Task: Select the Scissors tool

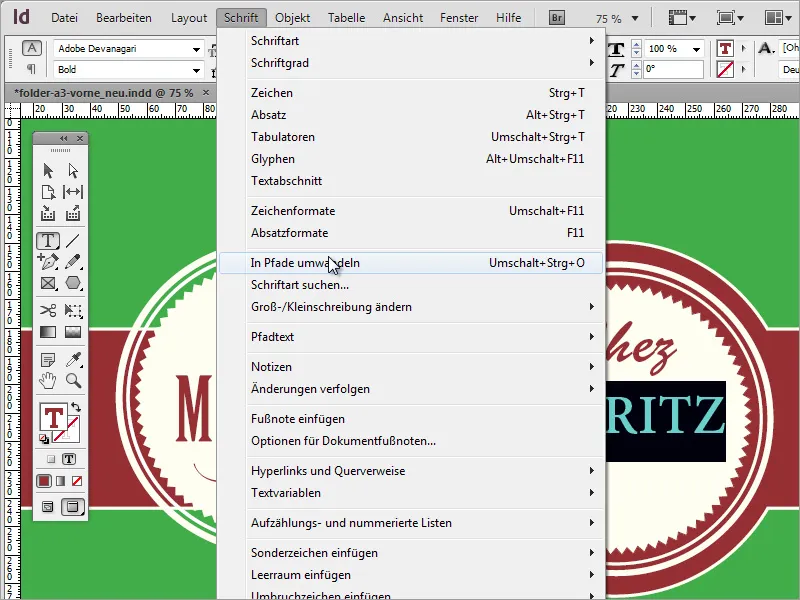Action: pos(48,310)
